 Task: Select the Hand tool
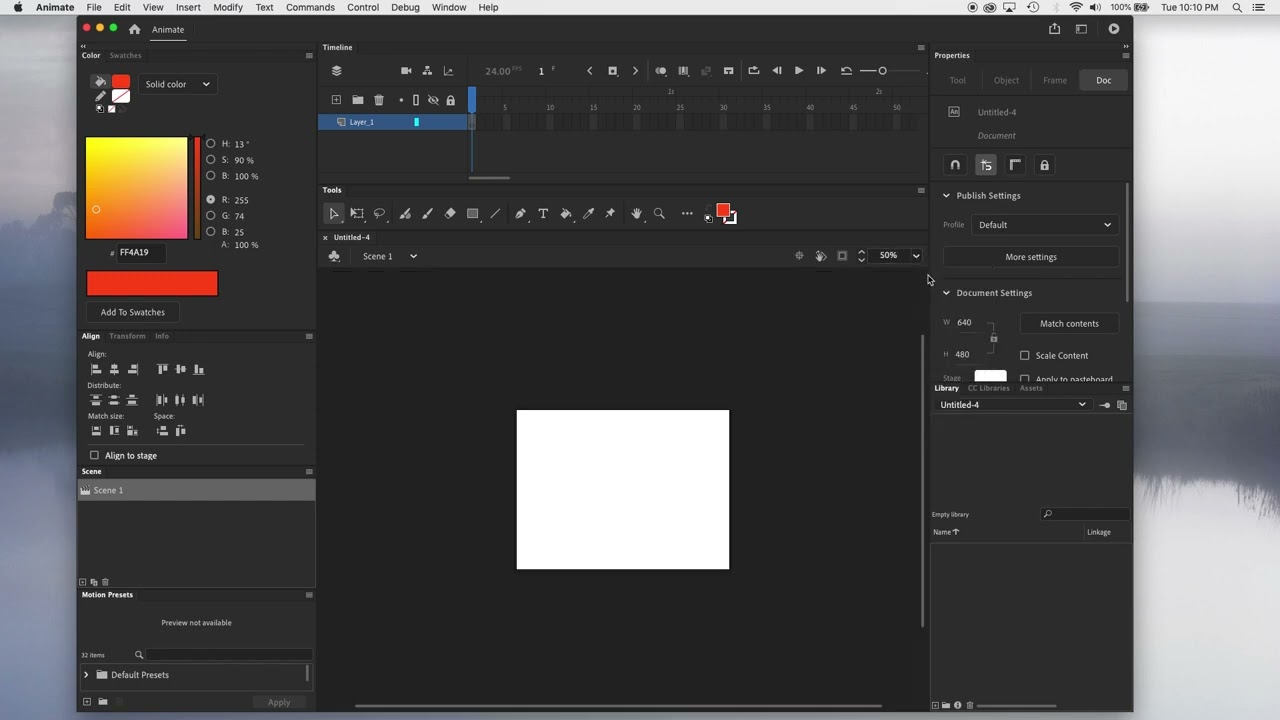click(636, 214)
